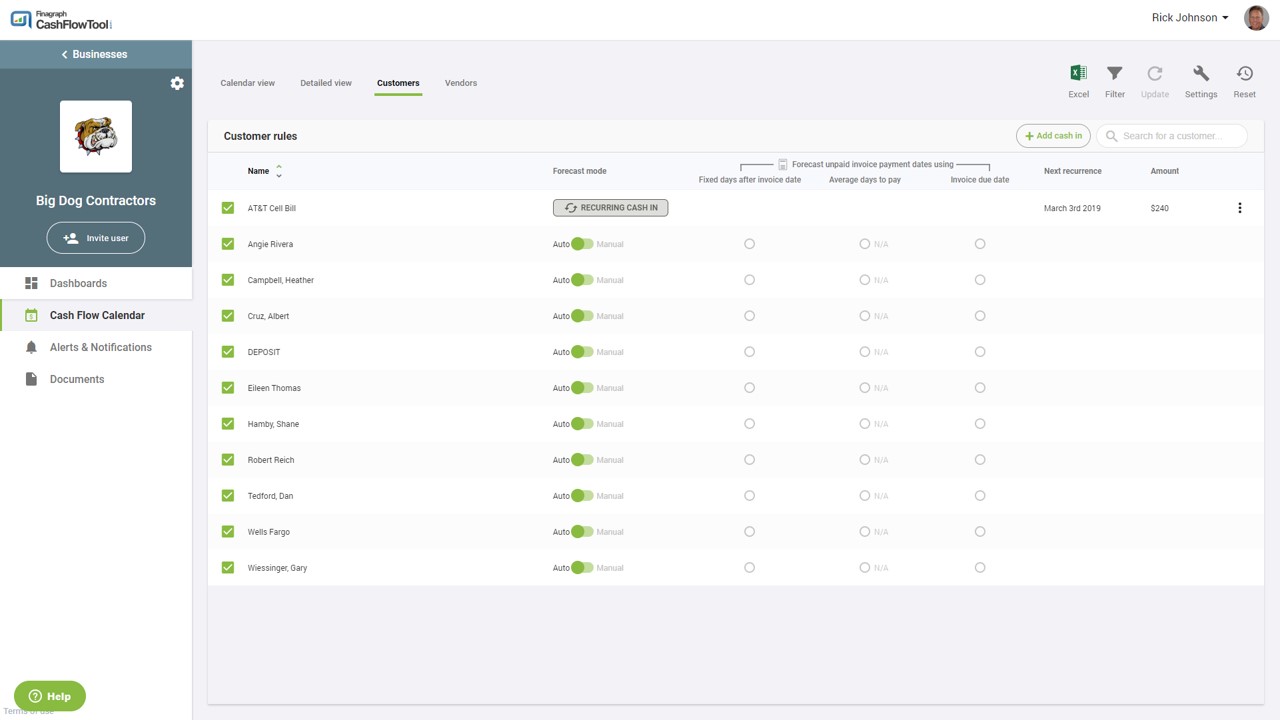This screenshot has width=1280, height=720.
Task: Click the RECURRING CASH IN button
Action: [x=610, y=208]
